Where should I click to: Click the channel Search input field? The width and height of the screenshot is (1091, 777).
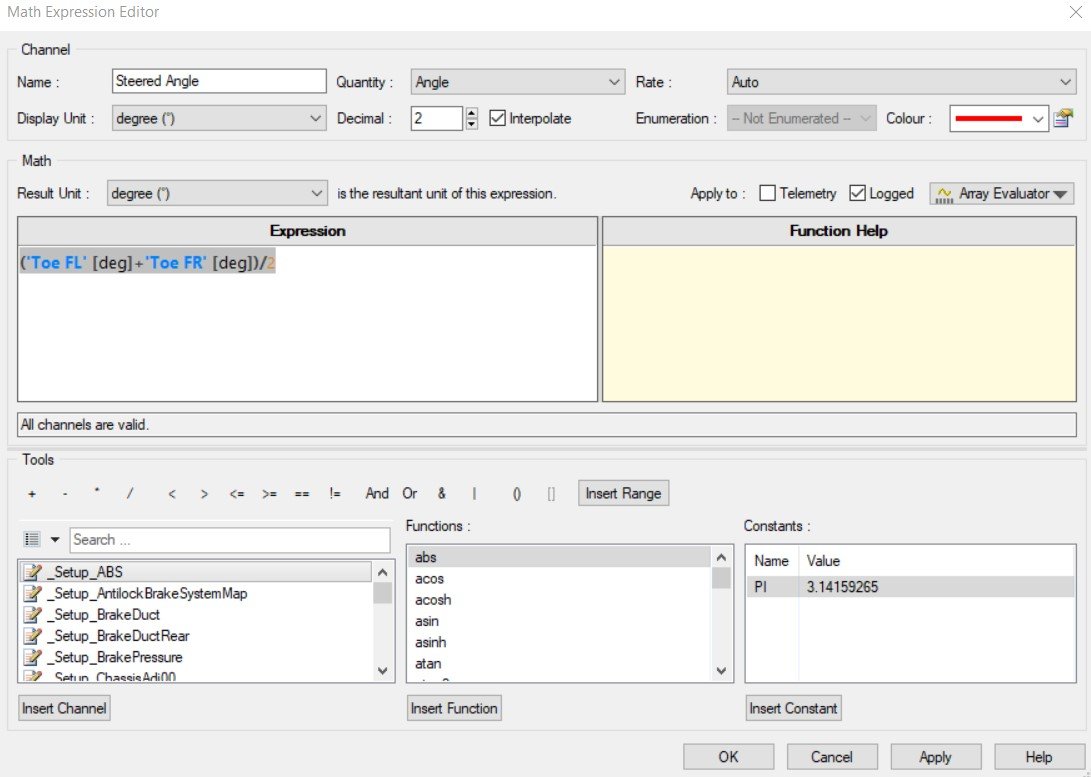point(229,540)
